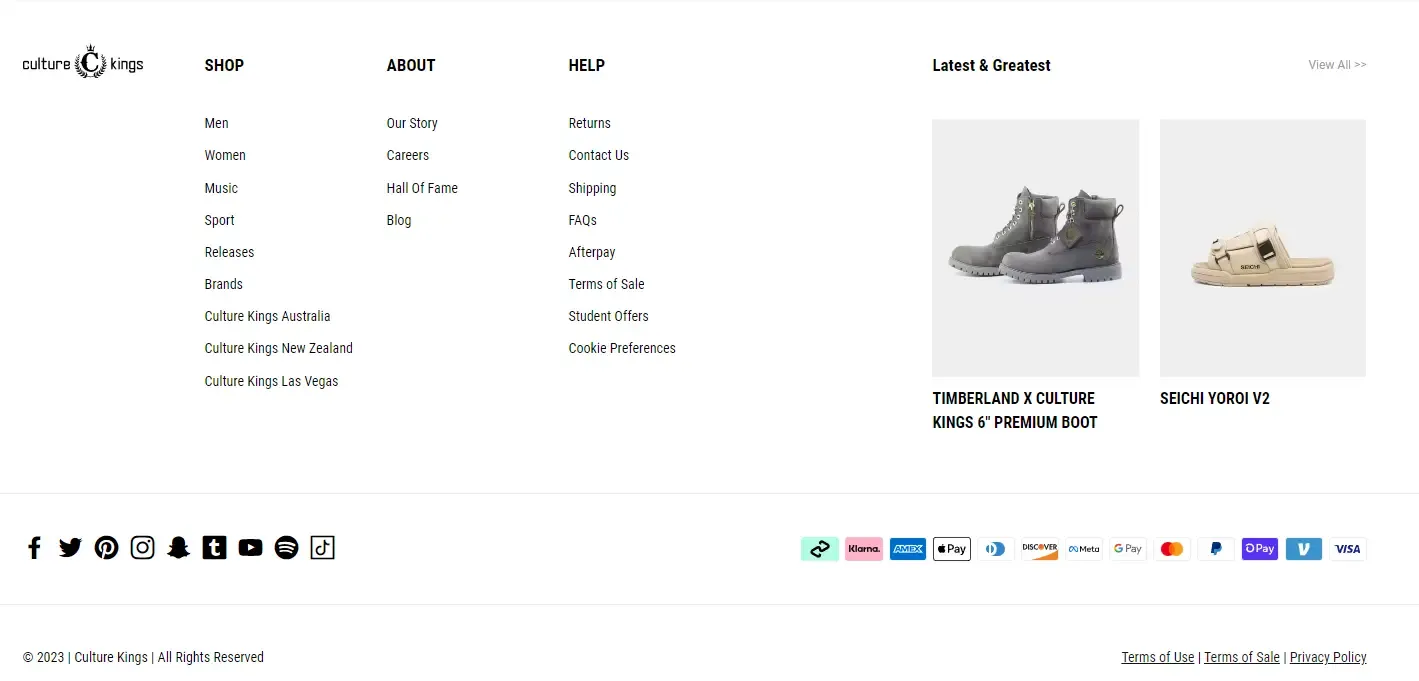View the Privacy Policy link

pyautogui.click(x=1328, y=657)
